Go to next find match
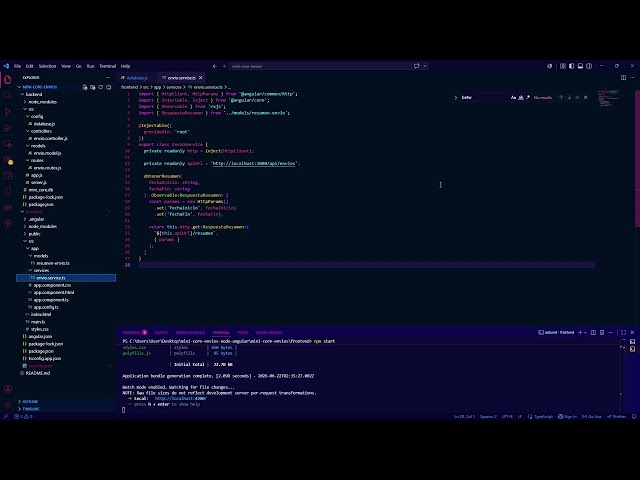 point(569,98)
